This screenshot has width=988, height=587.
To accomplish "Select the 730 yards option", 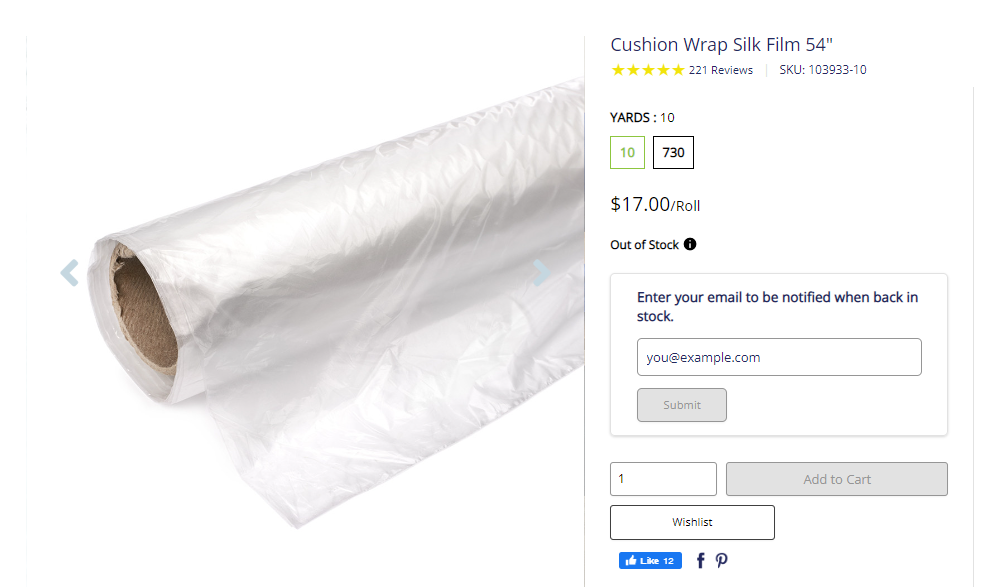I will click(x=673, y=152).
